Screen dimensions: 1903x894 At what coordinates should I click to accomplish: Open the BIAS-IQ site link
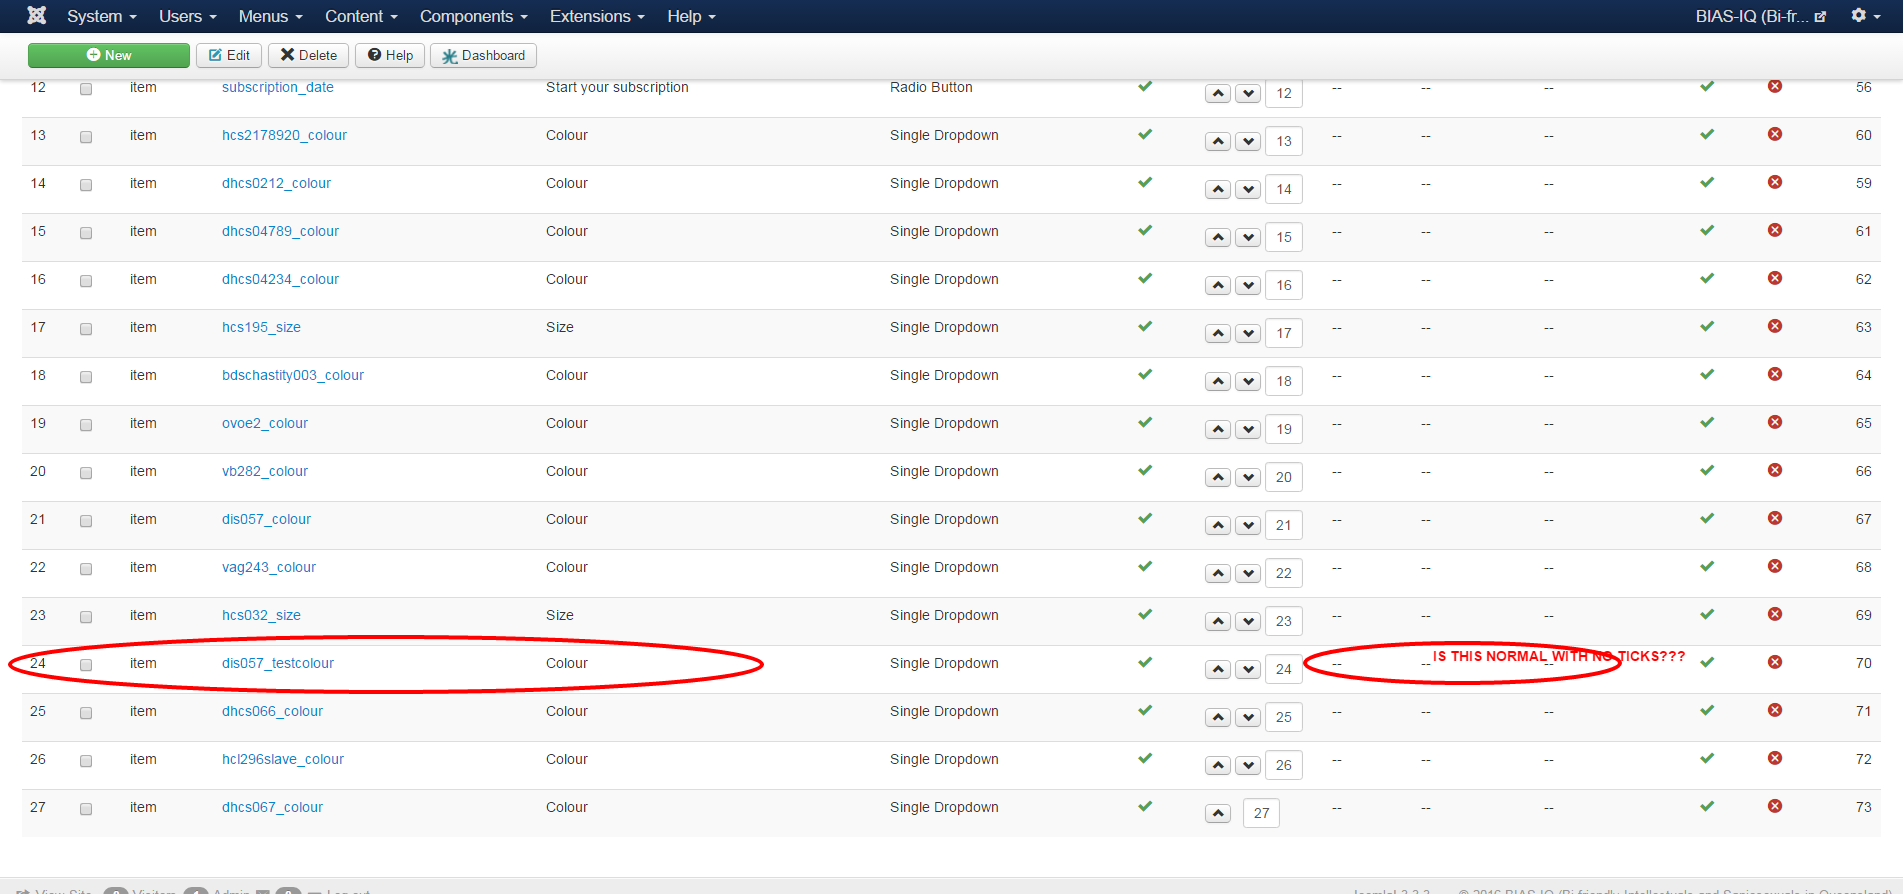(x=1761, y=16)
